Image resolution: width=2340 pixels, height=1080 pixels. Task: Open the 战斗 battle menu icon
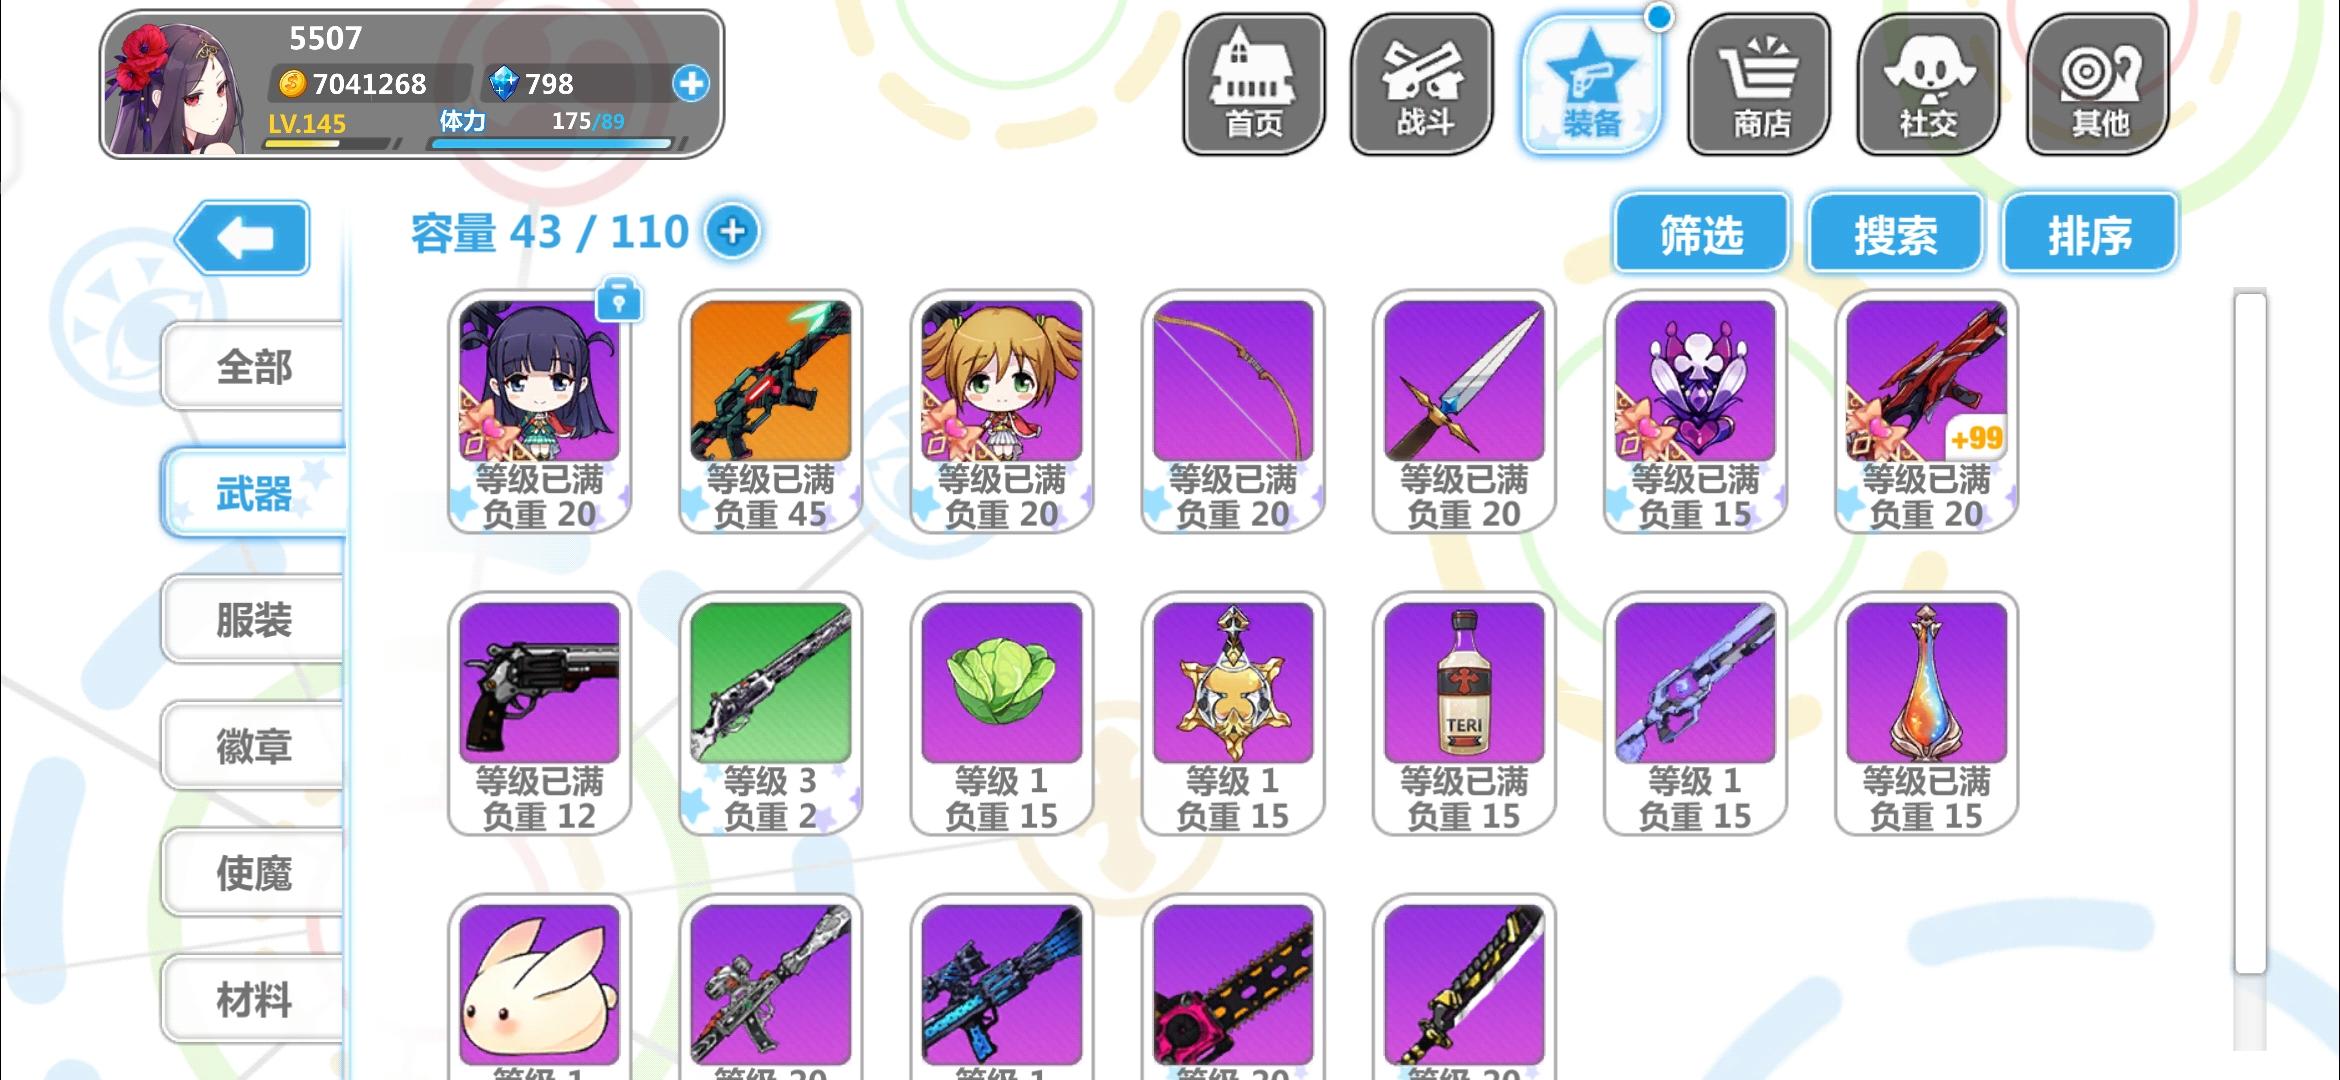[x=1422, y=84]
